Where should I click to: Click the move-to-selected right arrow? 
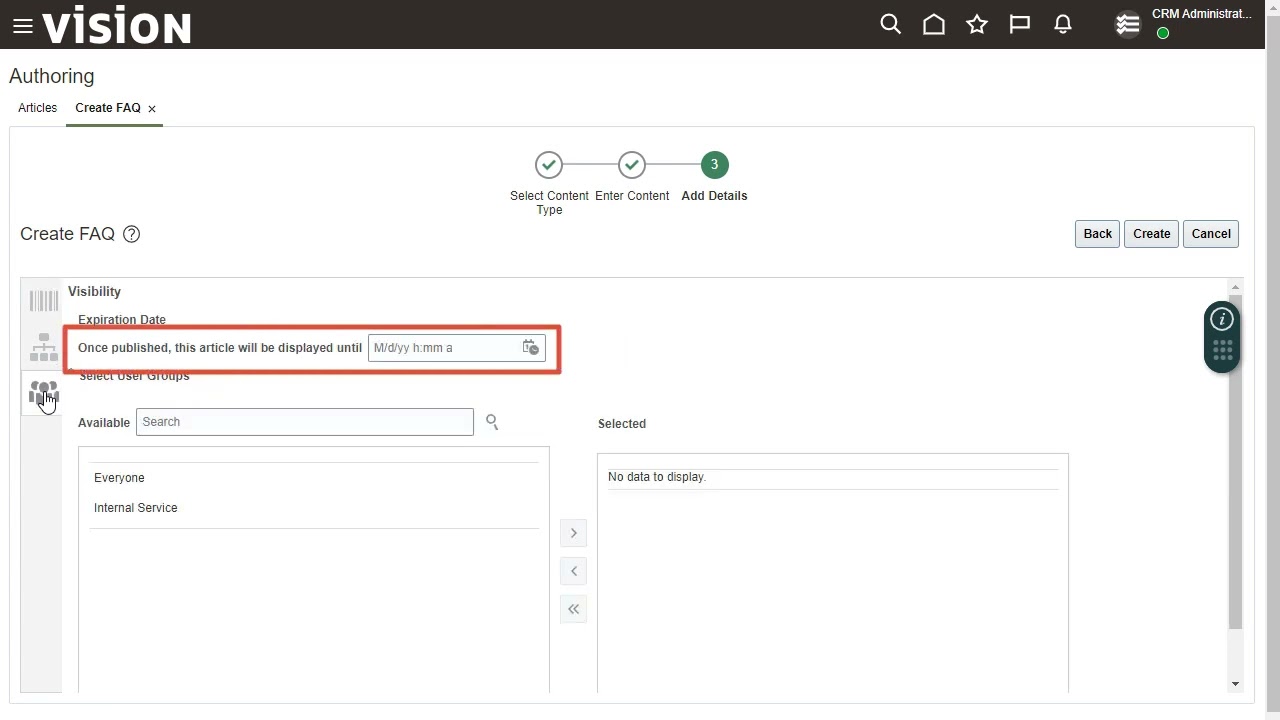[573, 533]
